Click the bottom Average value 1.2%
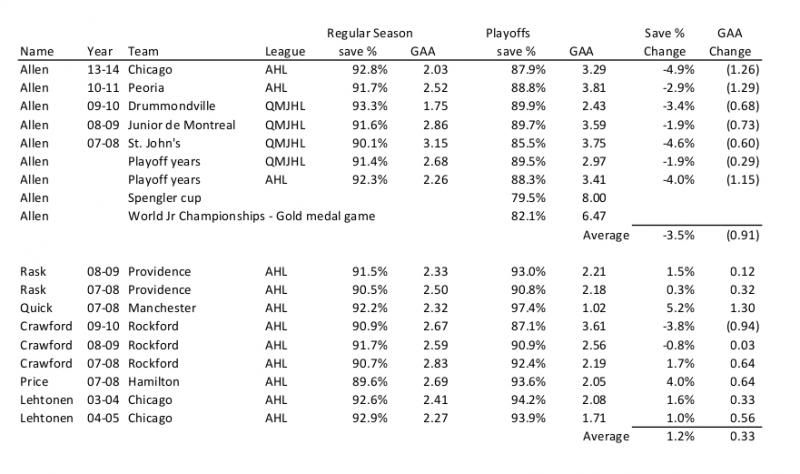 (680, 436)
